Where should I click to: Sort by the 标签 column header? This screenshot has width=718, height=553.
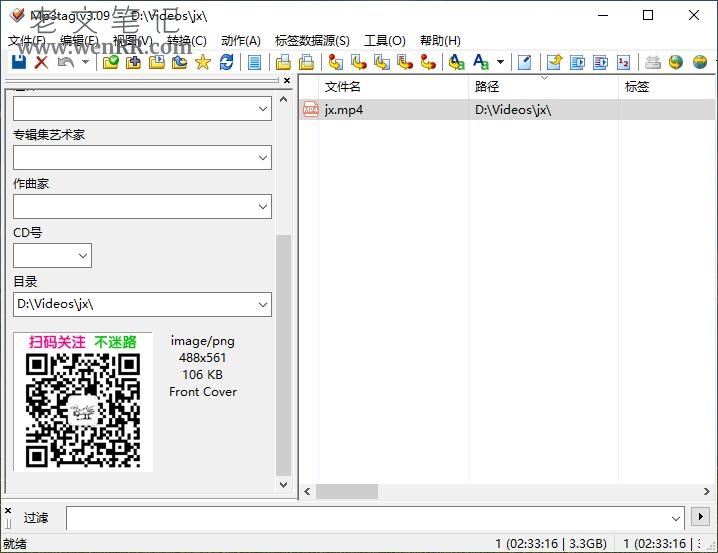click(667, 87)
